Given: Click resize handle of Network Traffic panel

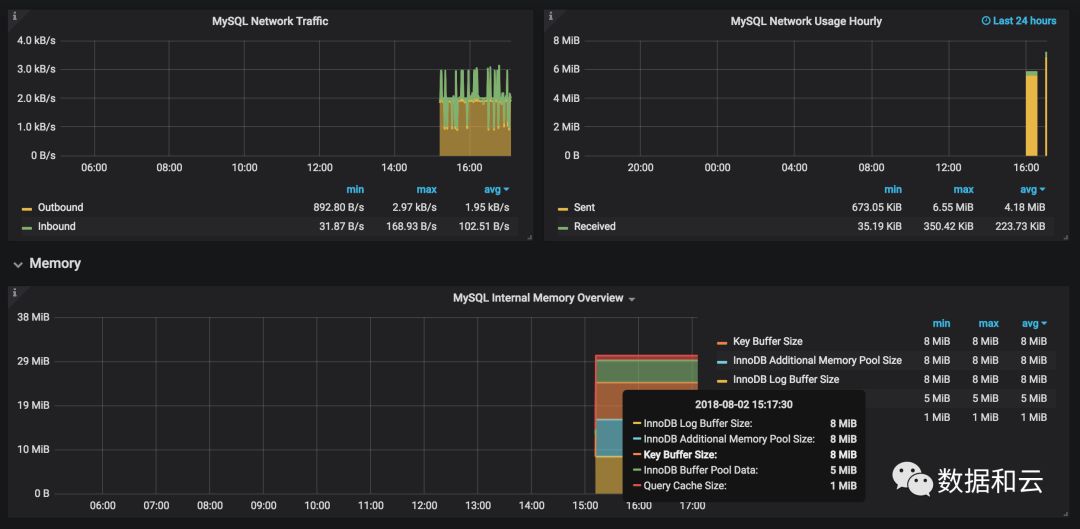Looking at the screenshot, I should [529, 237].
